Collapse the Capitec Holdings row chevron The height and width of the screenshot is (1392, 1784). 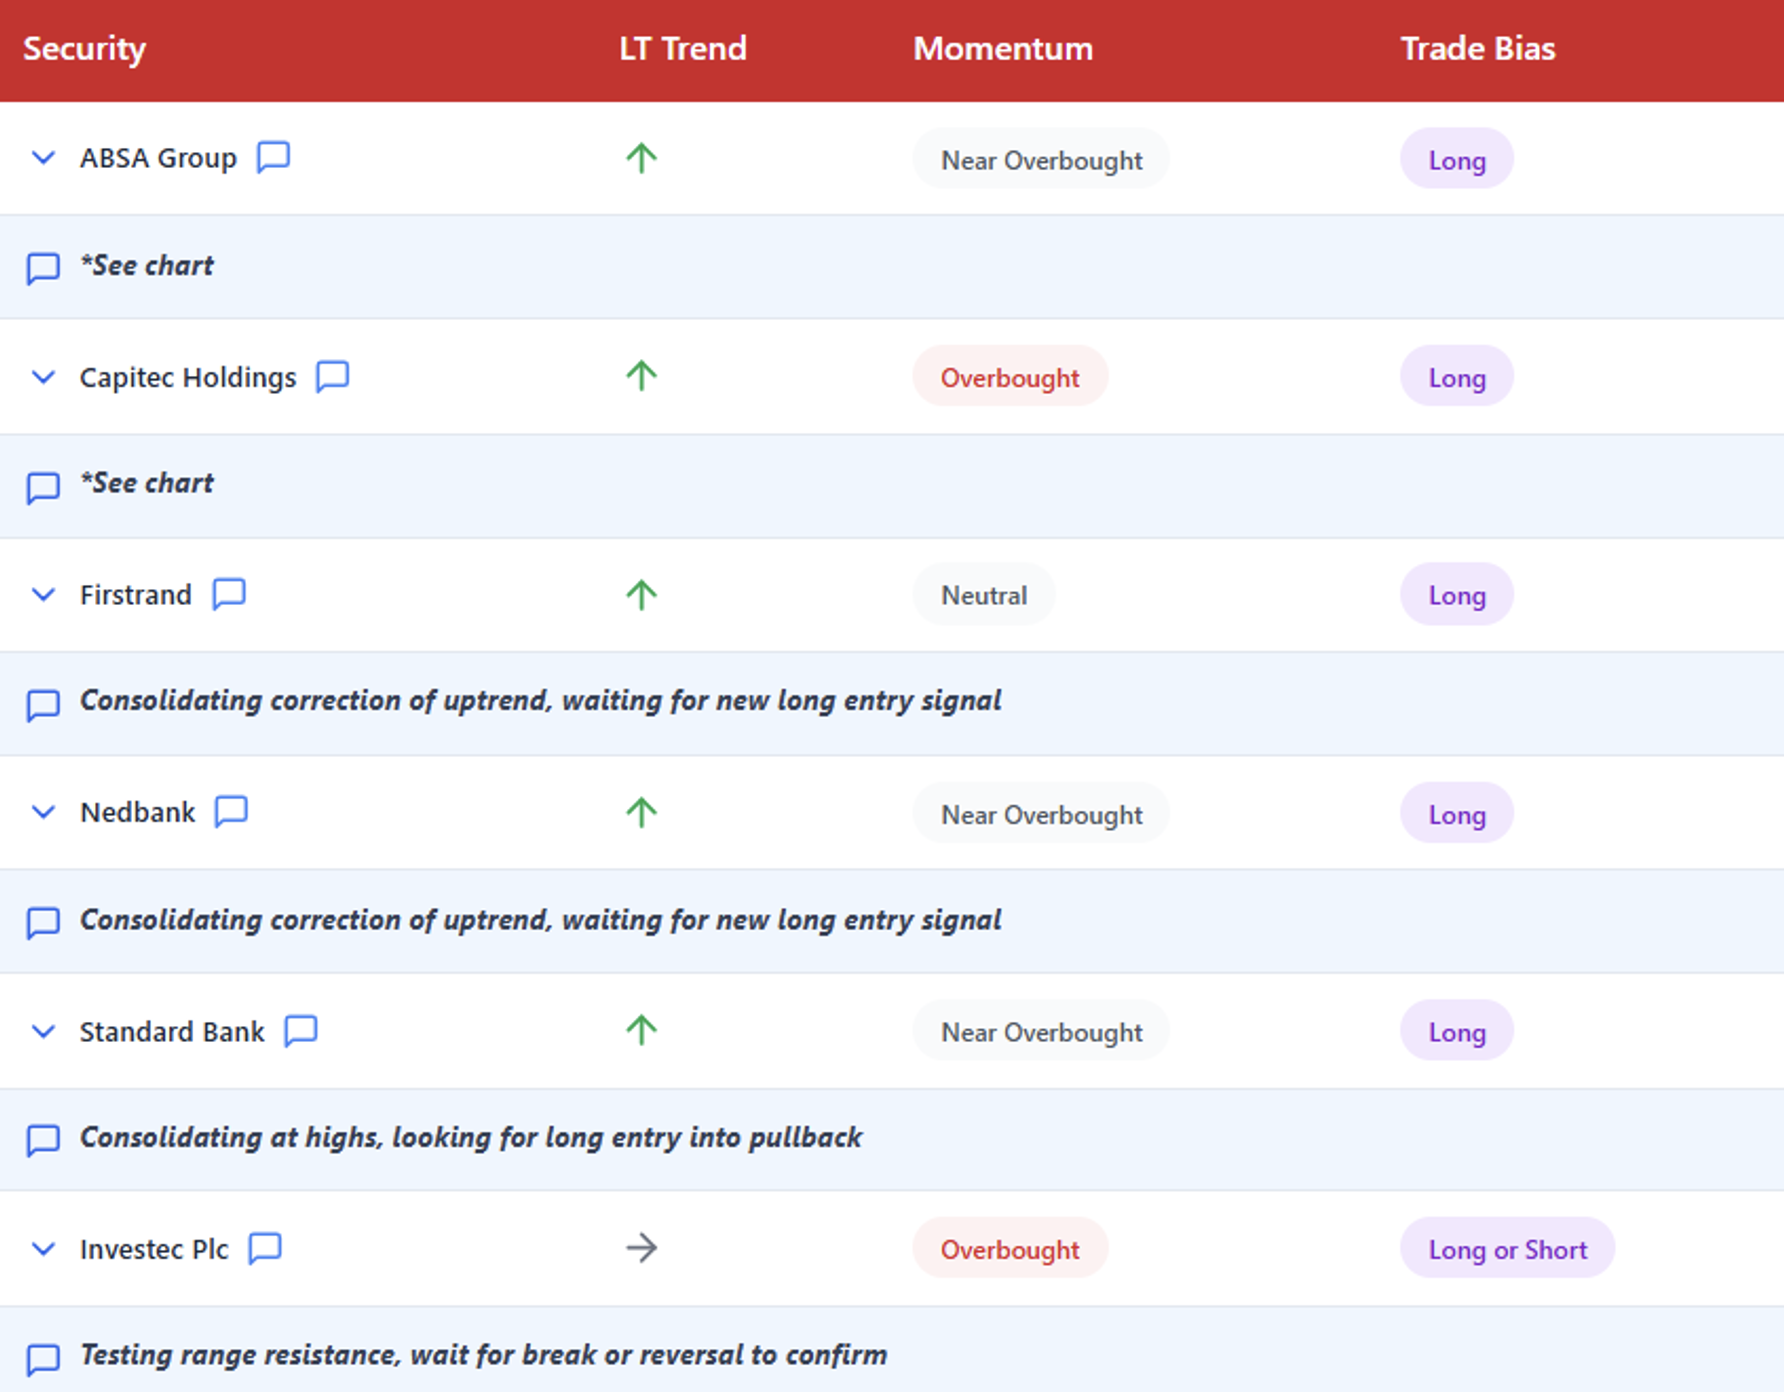43,377
